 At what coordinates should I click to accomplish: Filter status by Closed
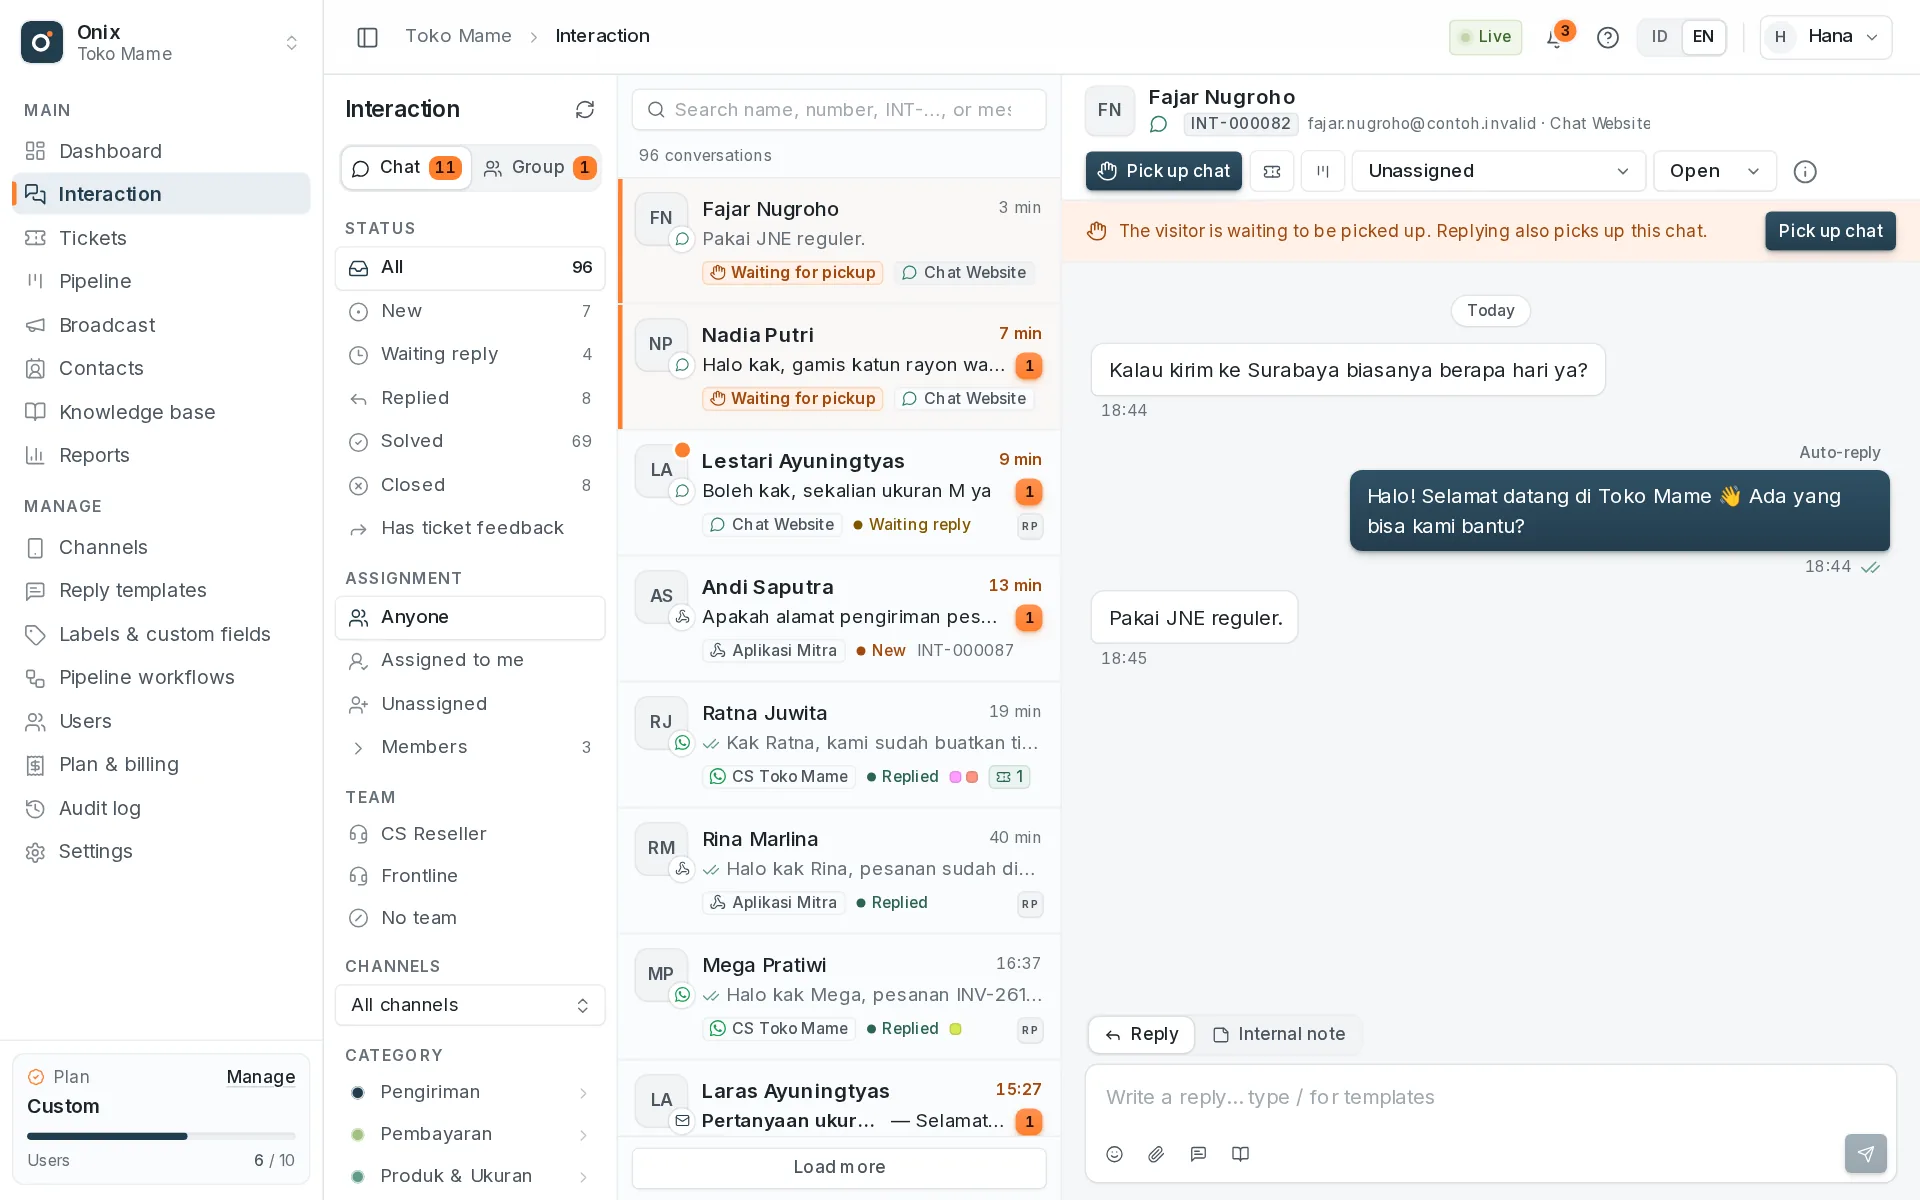click(x=470, y=485)
